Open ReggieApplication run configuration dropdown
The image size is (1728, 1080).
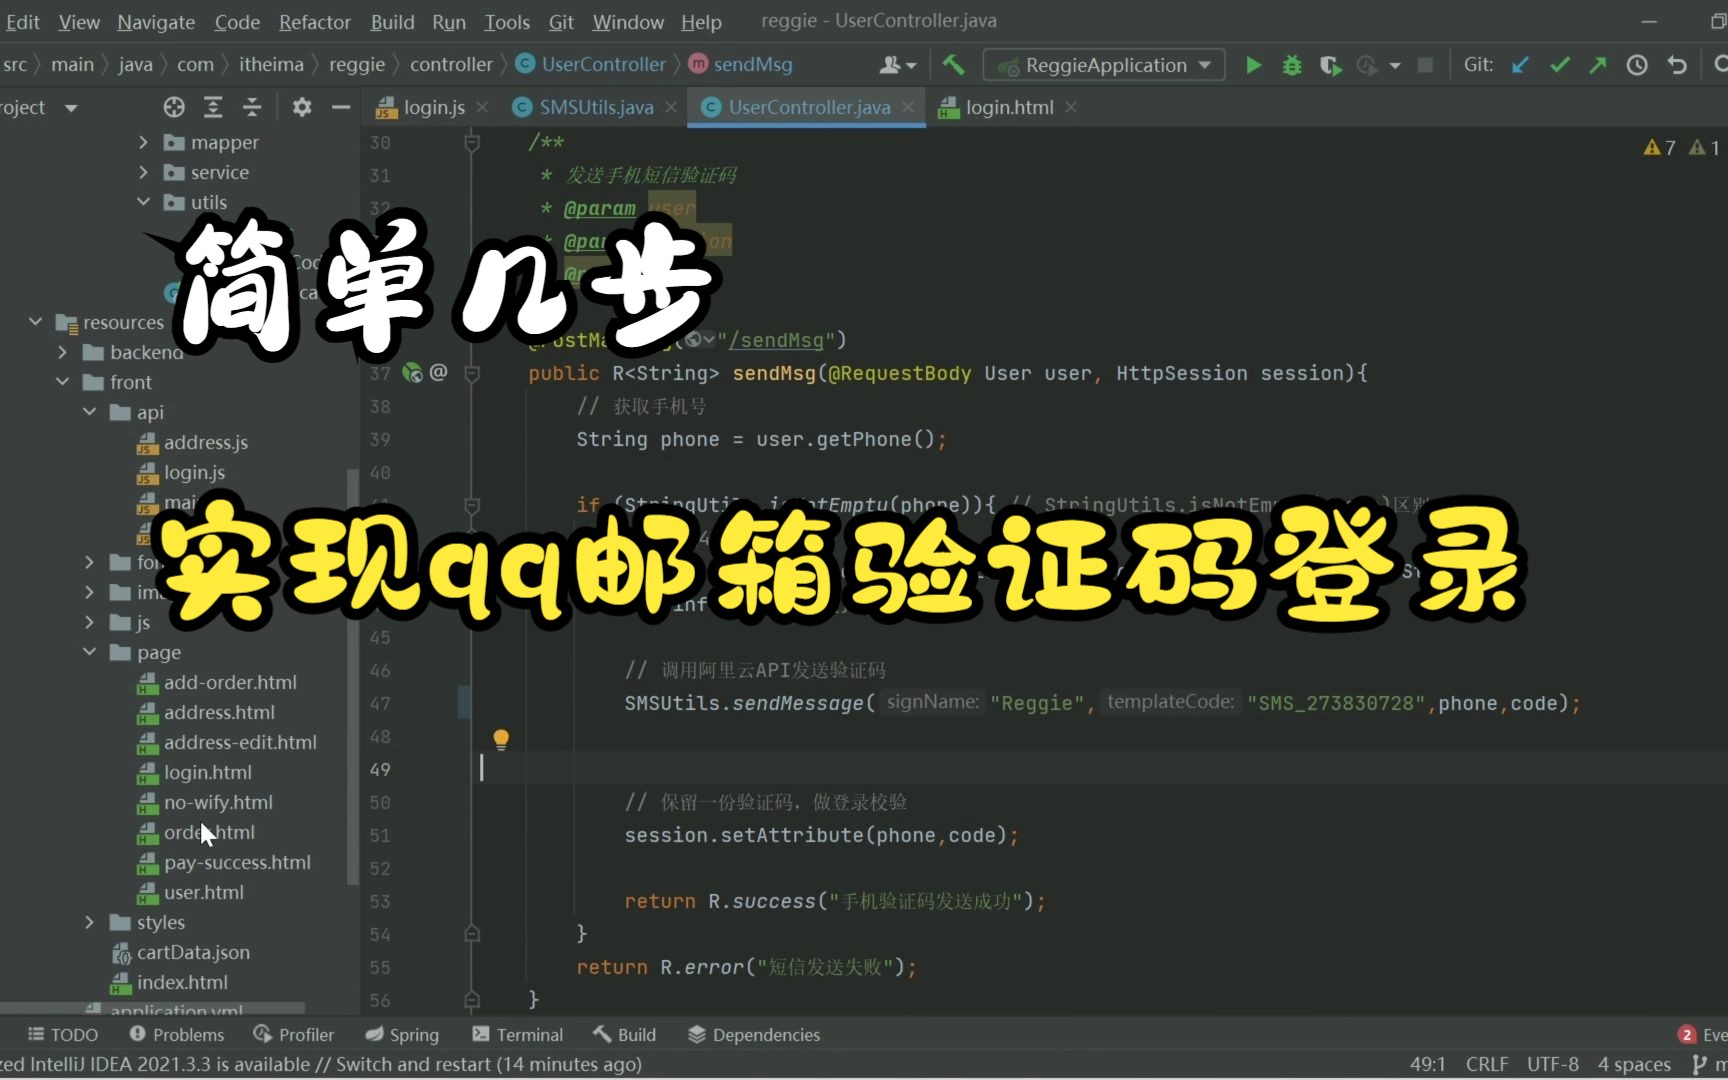(x=1104, y=65)
